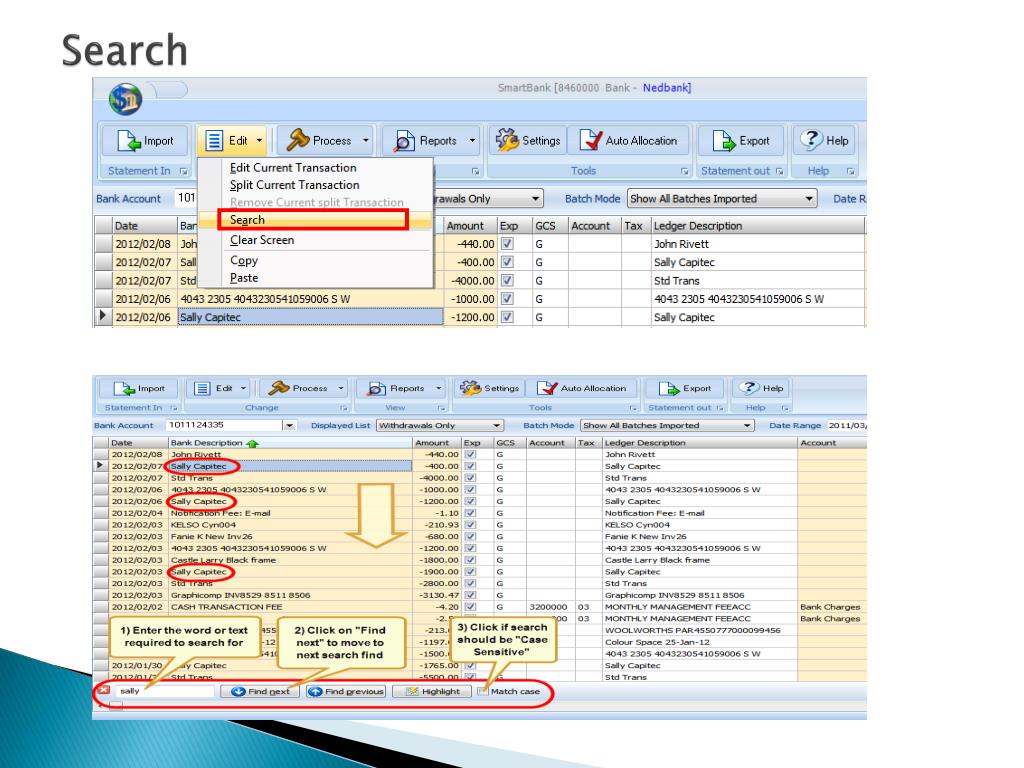Open the Withdrawals Only dropdown in upper window
The image size is (1024, 768).
pyautogui.click(x=535, y=199)
